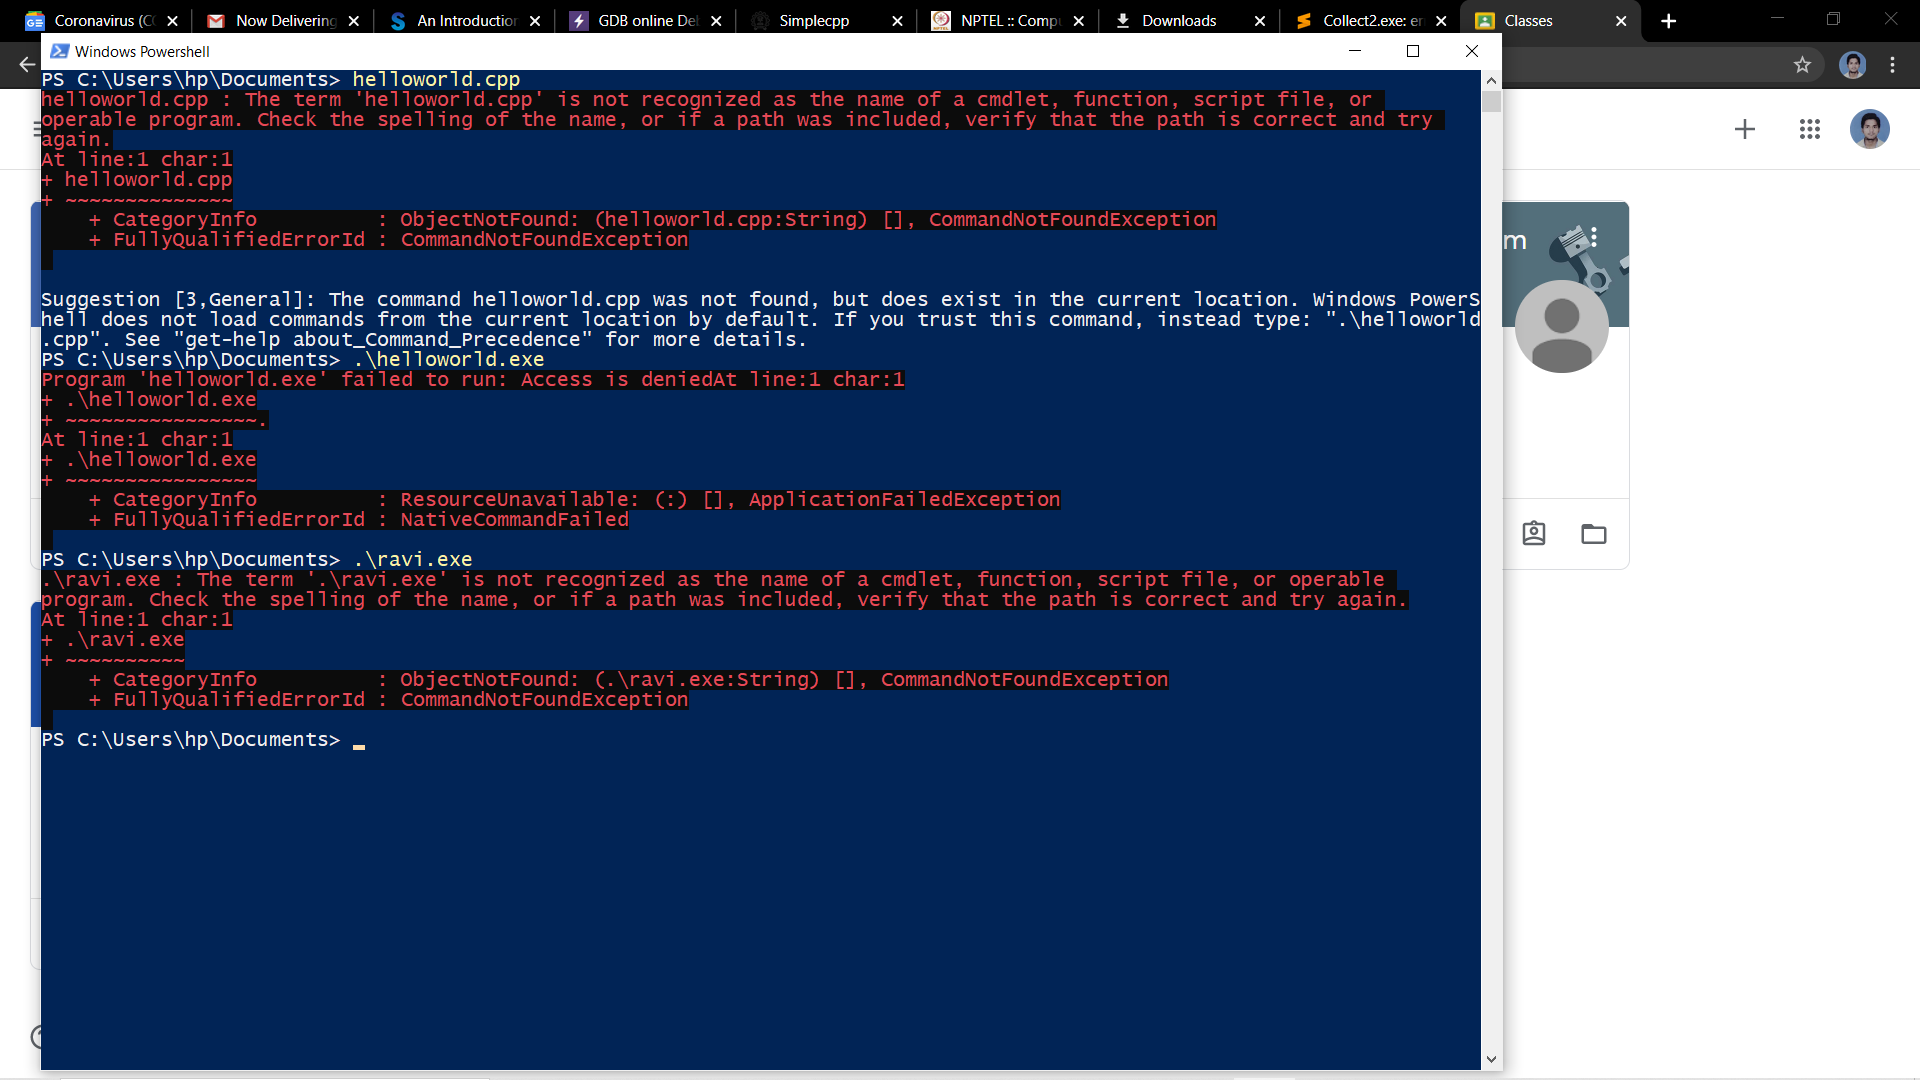Switch to the Downloads tab
This screenshot has width=1920, height=1080.
coord(1178,21)
